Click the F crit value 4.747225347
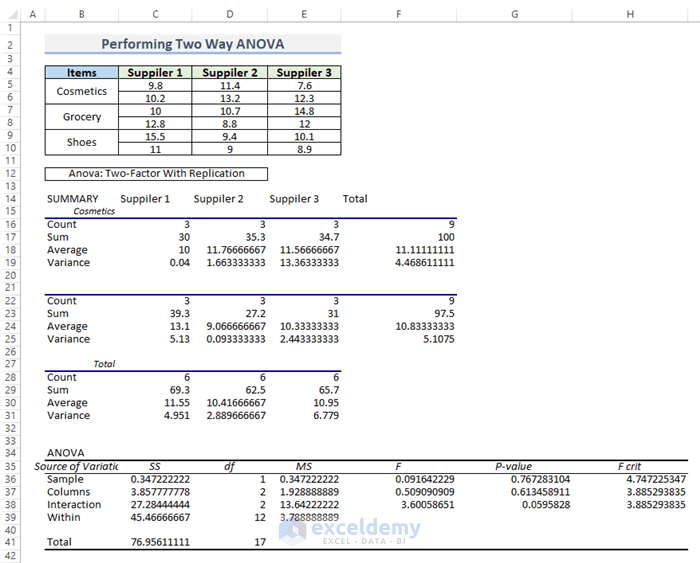Screen dimensions: 700x563 point(656,479)
